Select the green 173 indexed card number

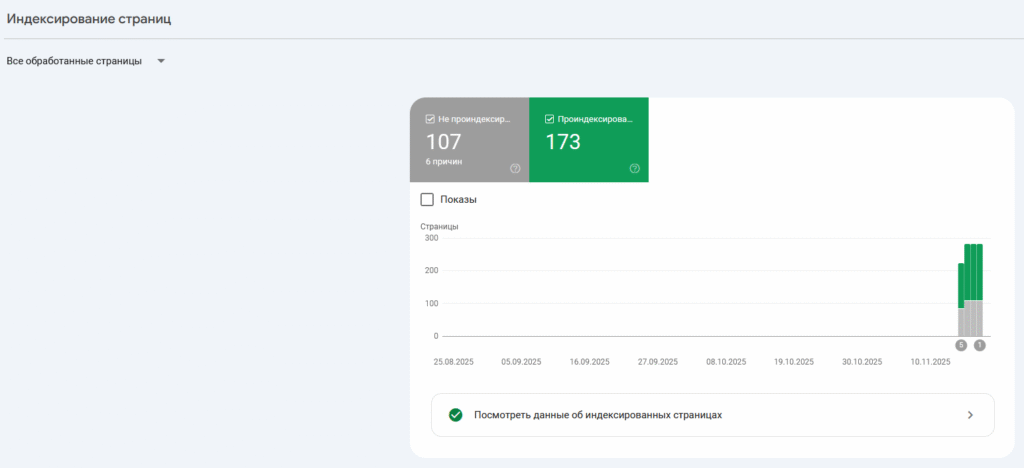point(563,142)
